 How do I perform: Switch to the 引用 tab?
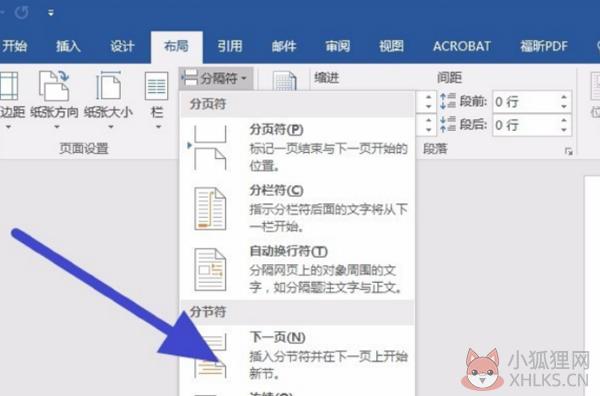click(x=230, y=46)
